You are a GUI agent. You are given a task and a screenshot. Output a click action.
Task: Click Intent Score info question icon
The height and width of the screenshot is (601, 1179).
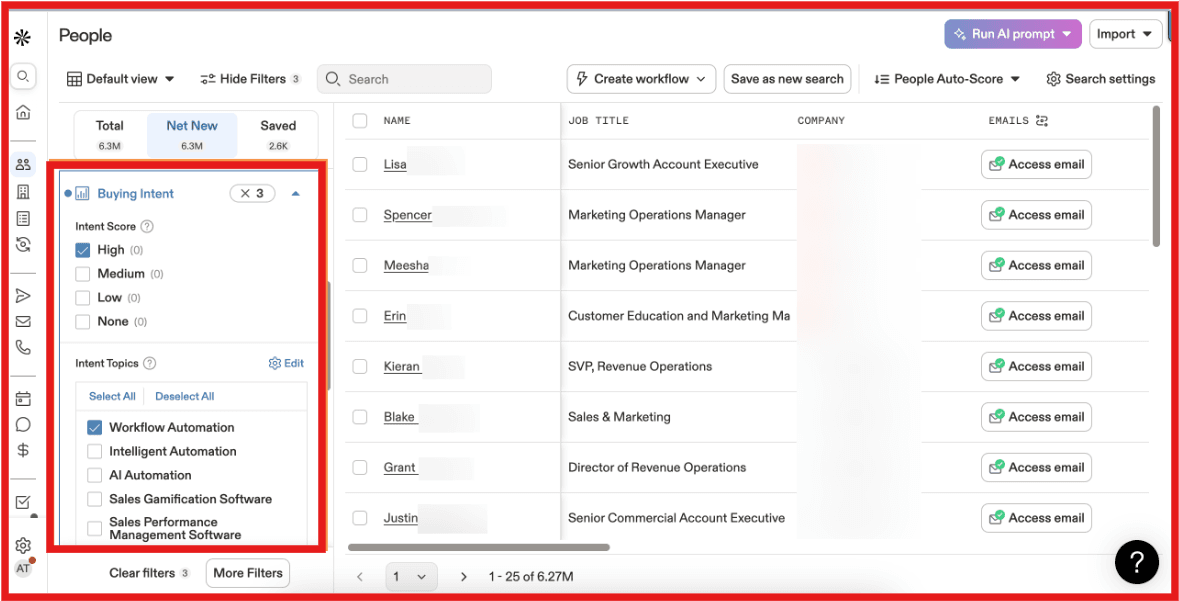[x=147, y=226]
